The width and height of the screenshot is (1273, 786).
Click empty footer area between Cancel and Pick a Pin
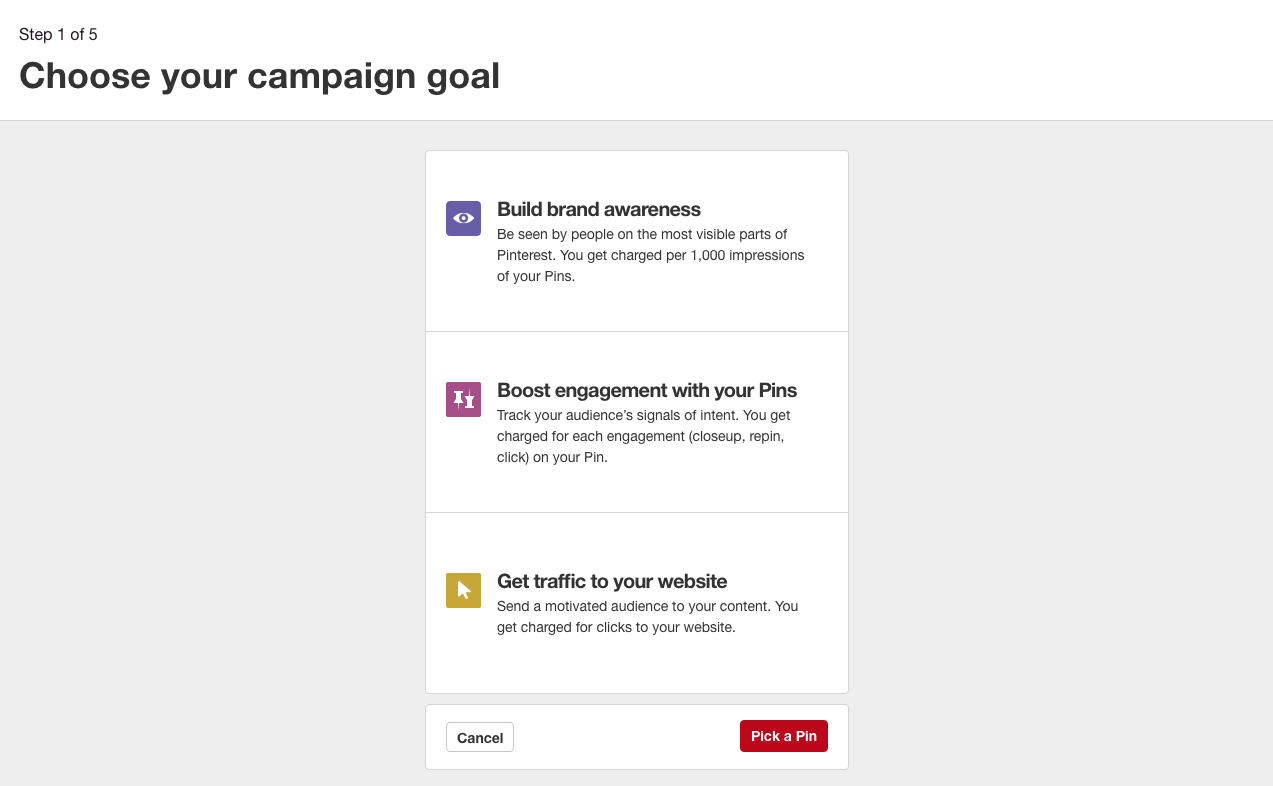(627, 737)
